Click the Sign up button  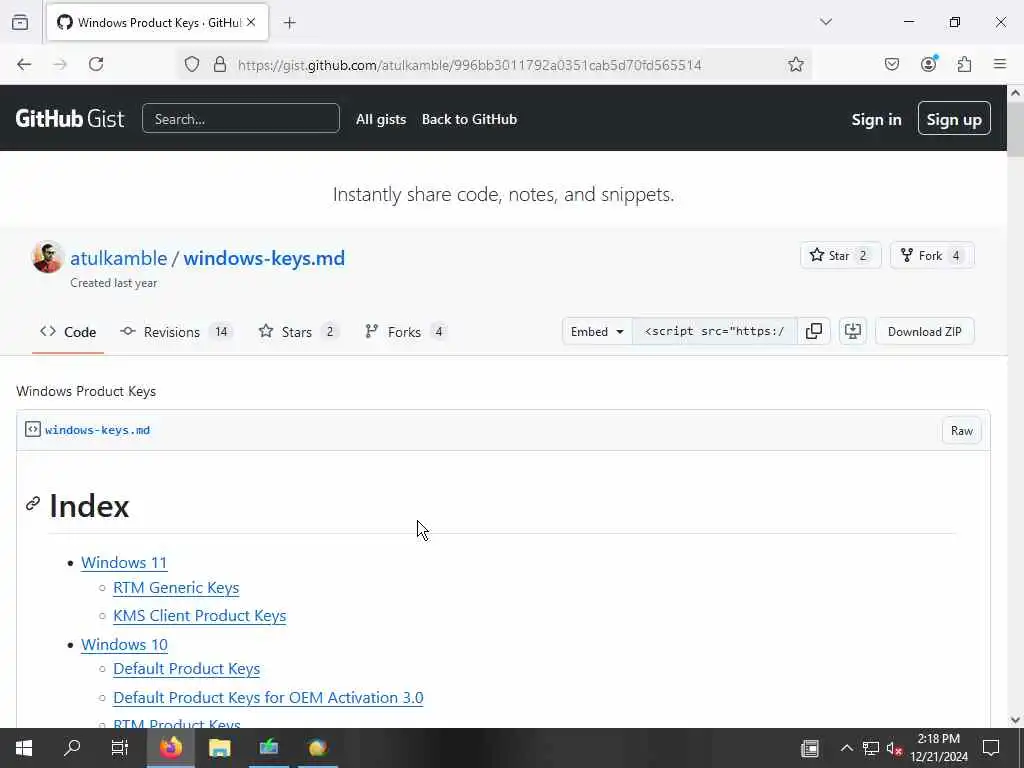point(954,120)
